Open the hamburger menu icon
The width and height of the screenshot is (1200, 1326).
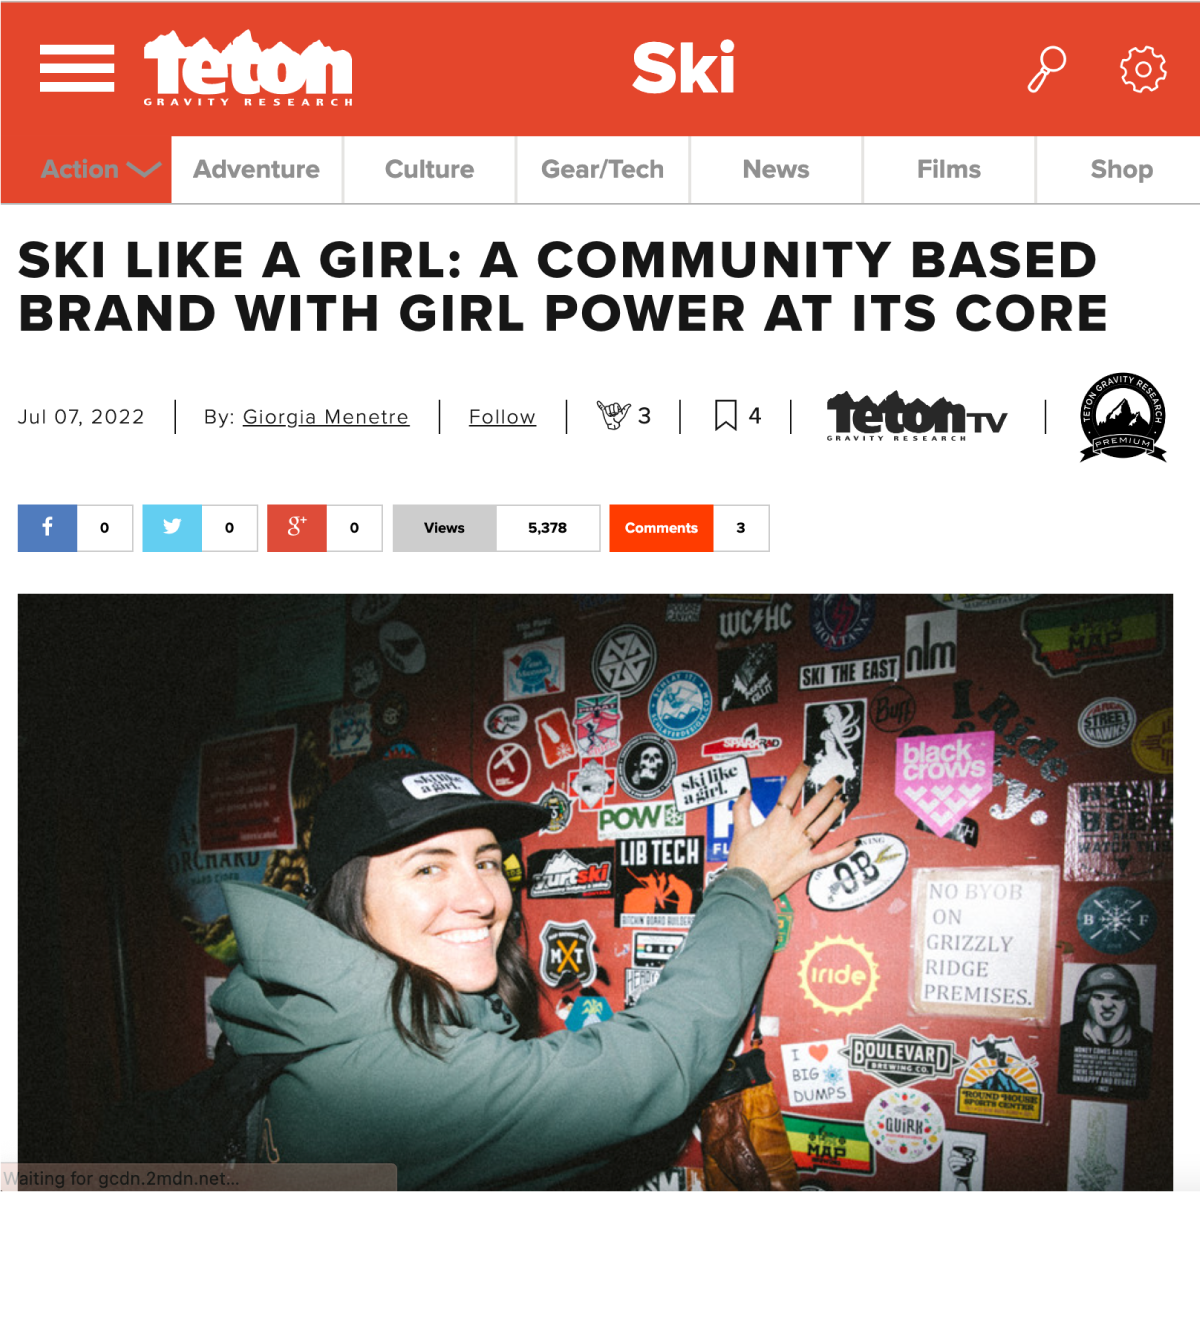pos(77,69)
